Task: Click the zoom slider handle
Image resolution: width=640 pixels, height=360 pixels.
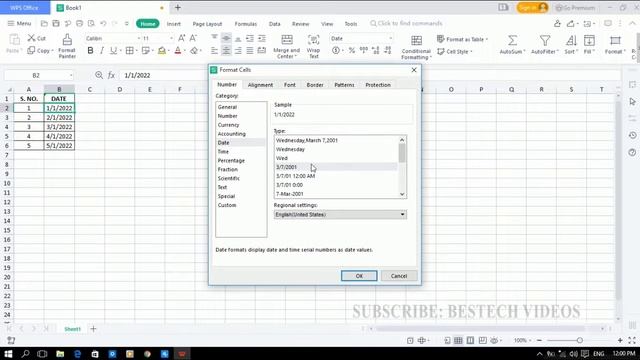Action: 579,340
